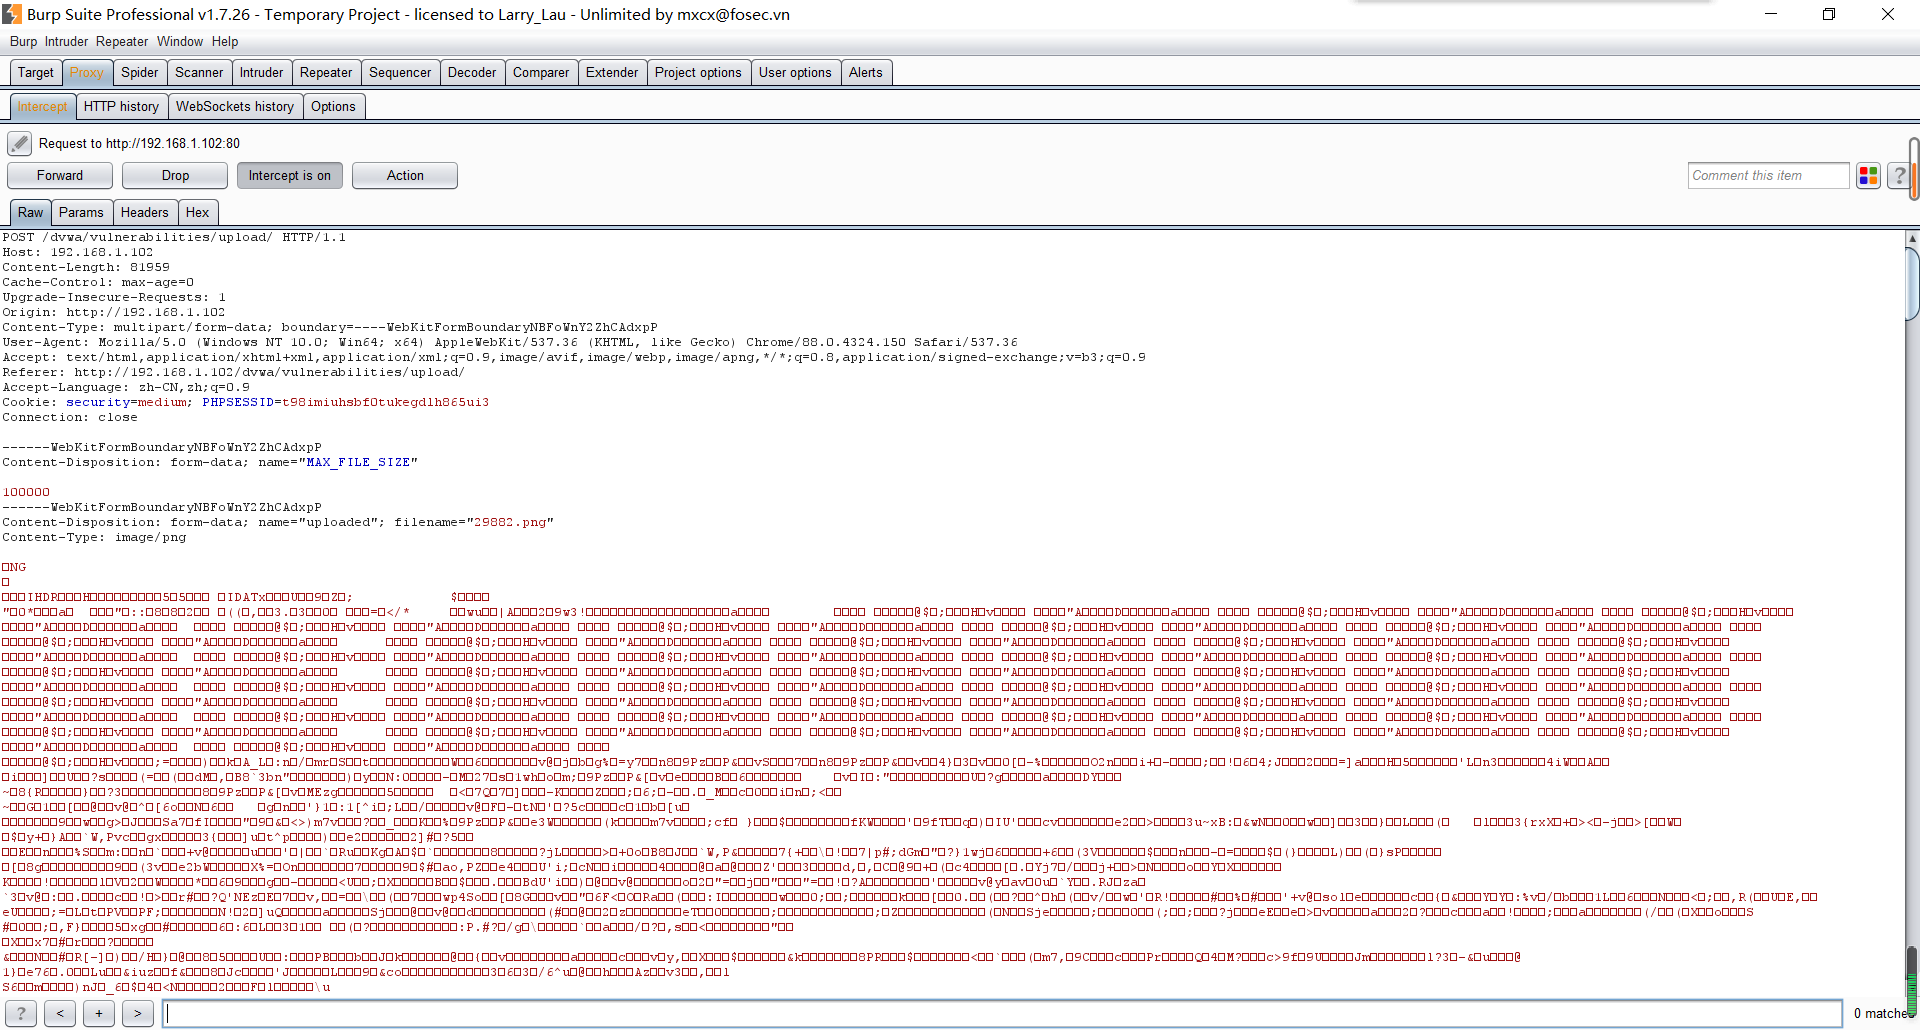Screen dimensions: 1920x1030
Task: Click the Burp Suite title bar logo
Action: pos(12,14)
